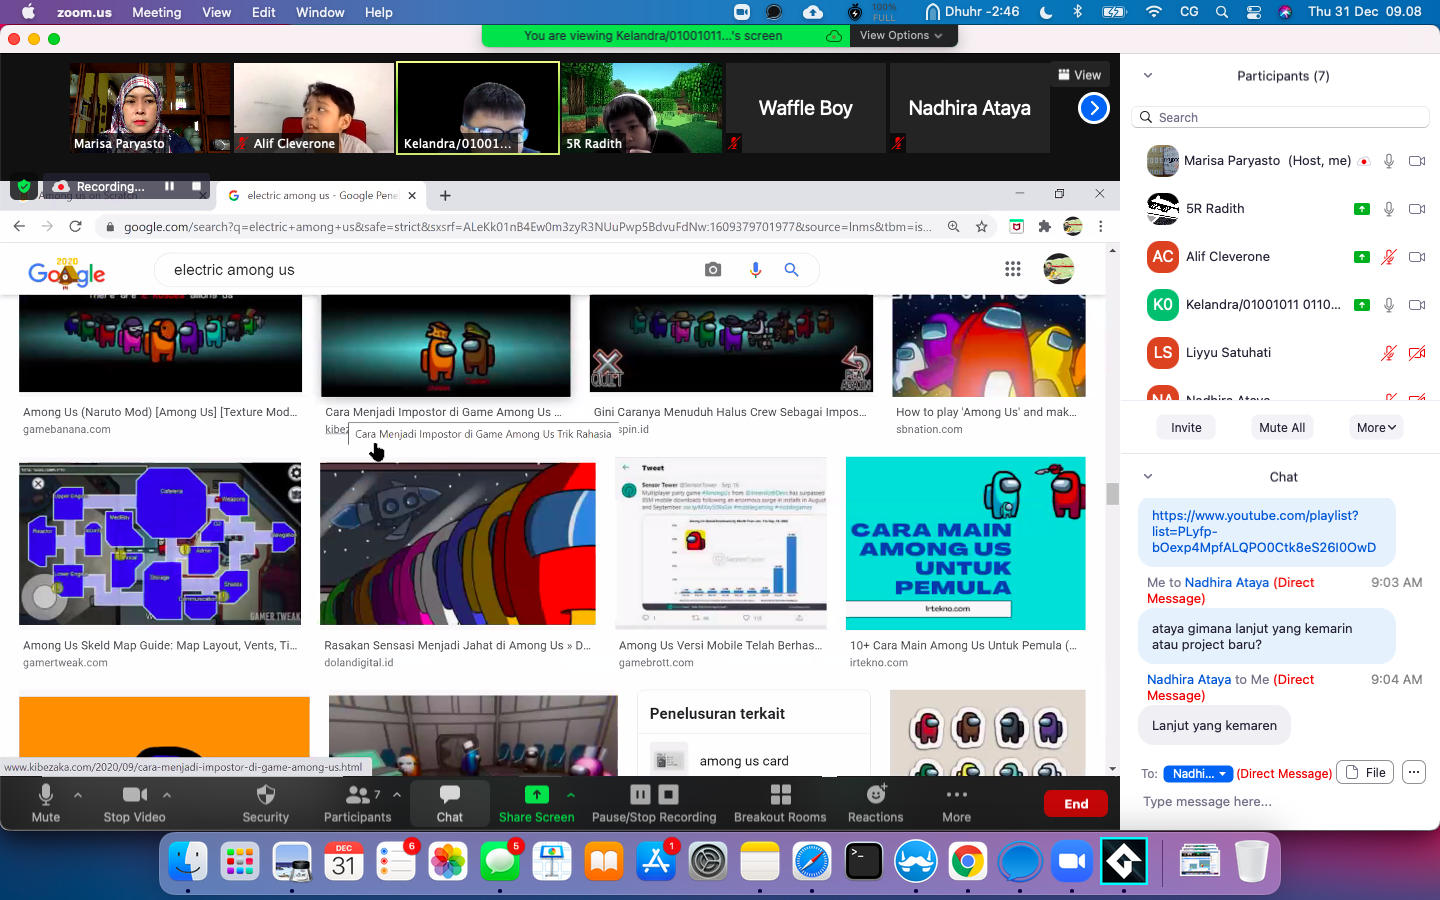Open Zoom app icon in Dock

(x=1071, y=861)
